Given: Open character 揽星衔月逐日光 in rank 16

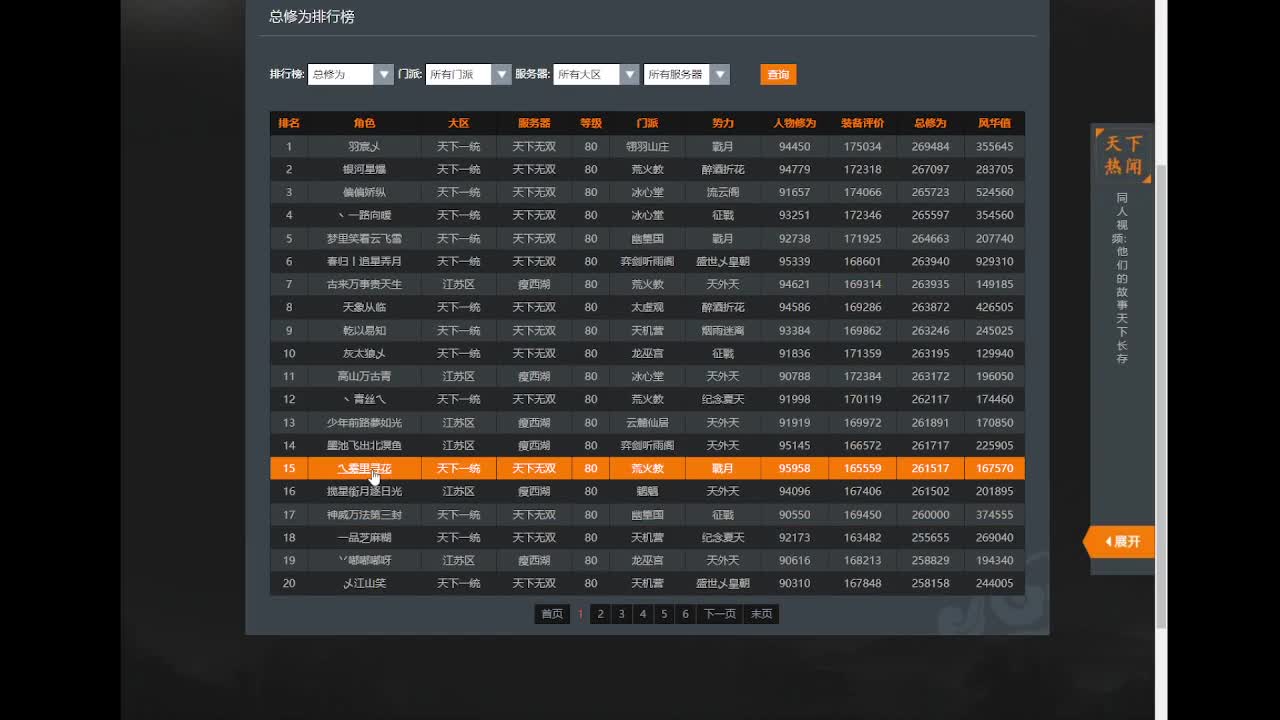Looking at the screenshot, I should 364,491.
